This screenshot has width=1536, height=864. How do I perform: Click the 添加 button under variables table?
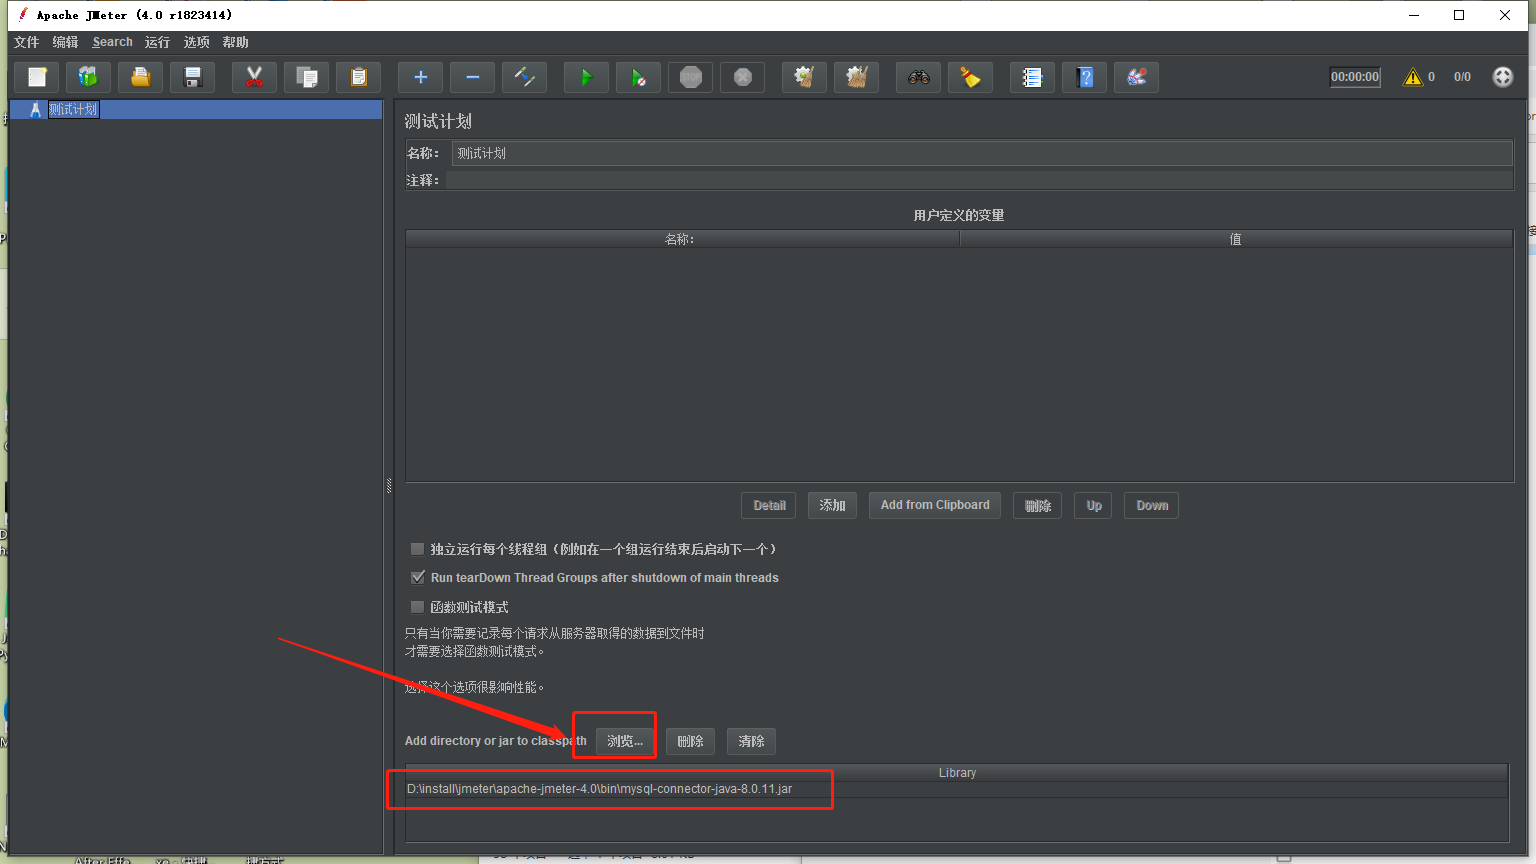point(833,505)
